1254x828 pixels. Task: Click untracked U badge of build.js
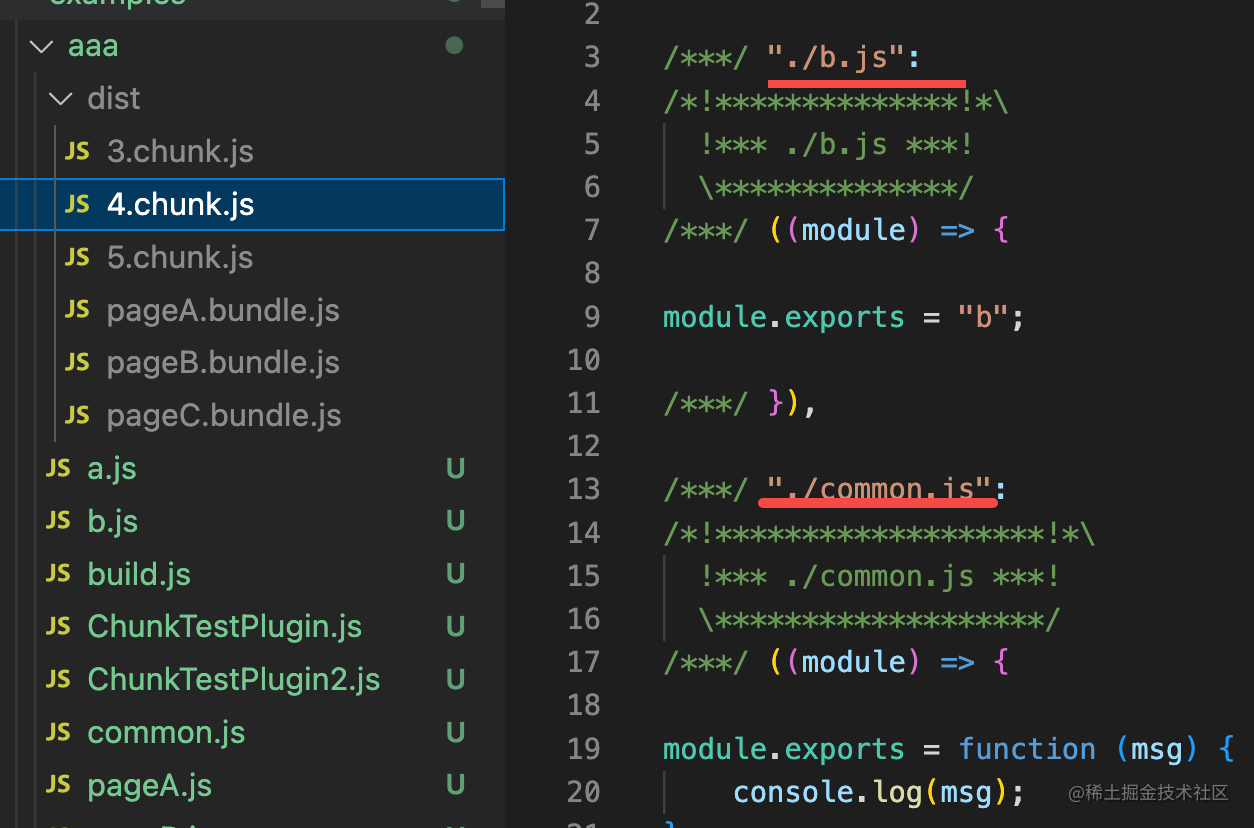coord(455,574)
